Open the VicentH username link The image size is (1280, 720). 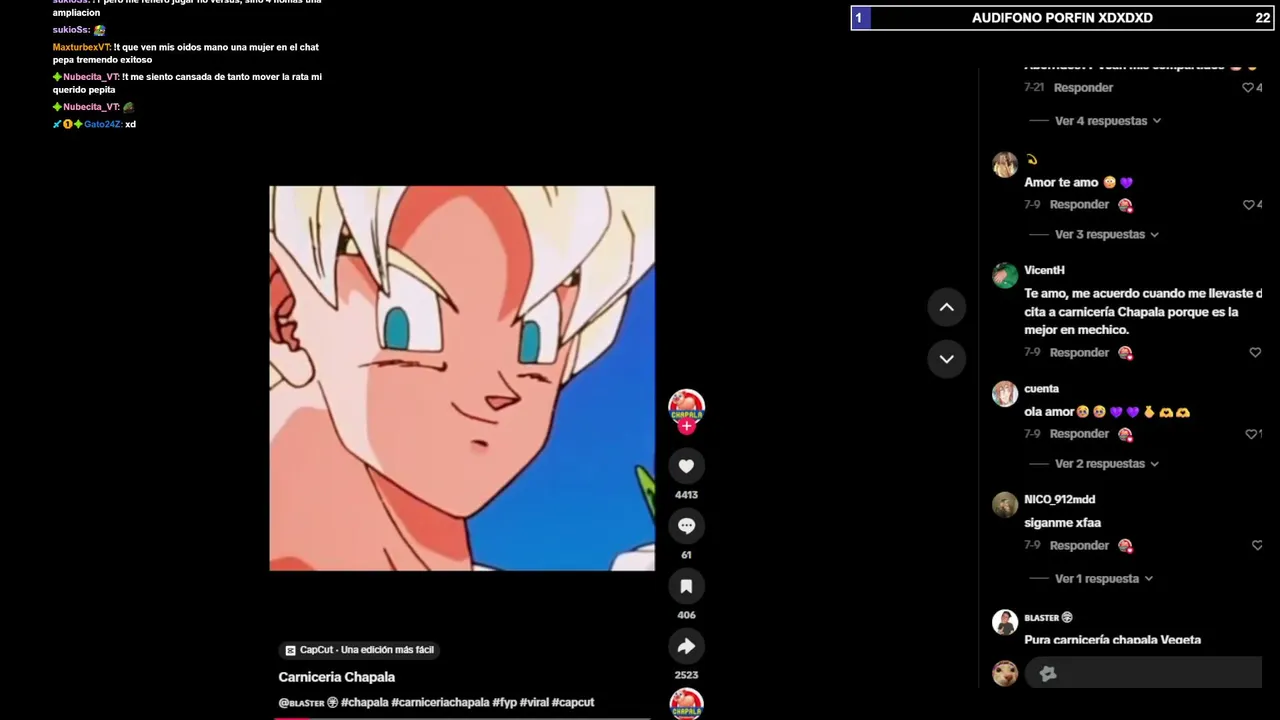pos(1044,271)
